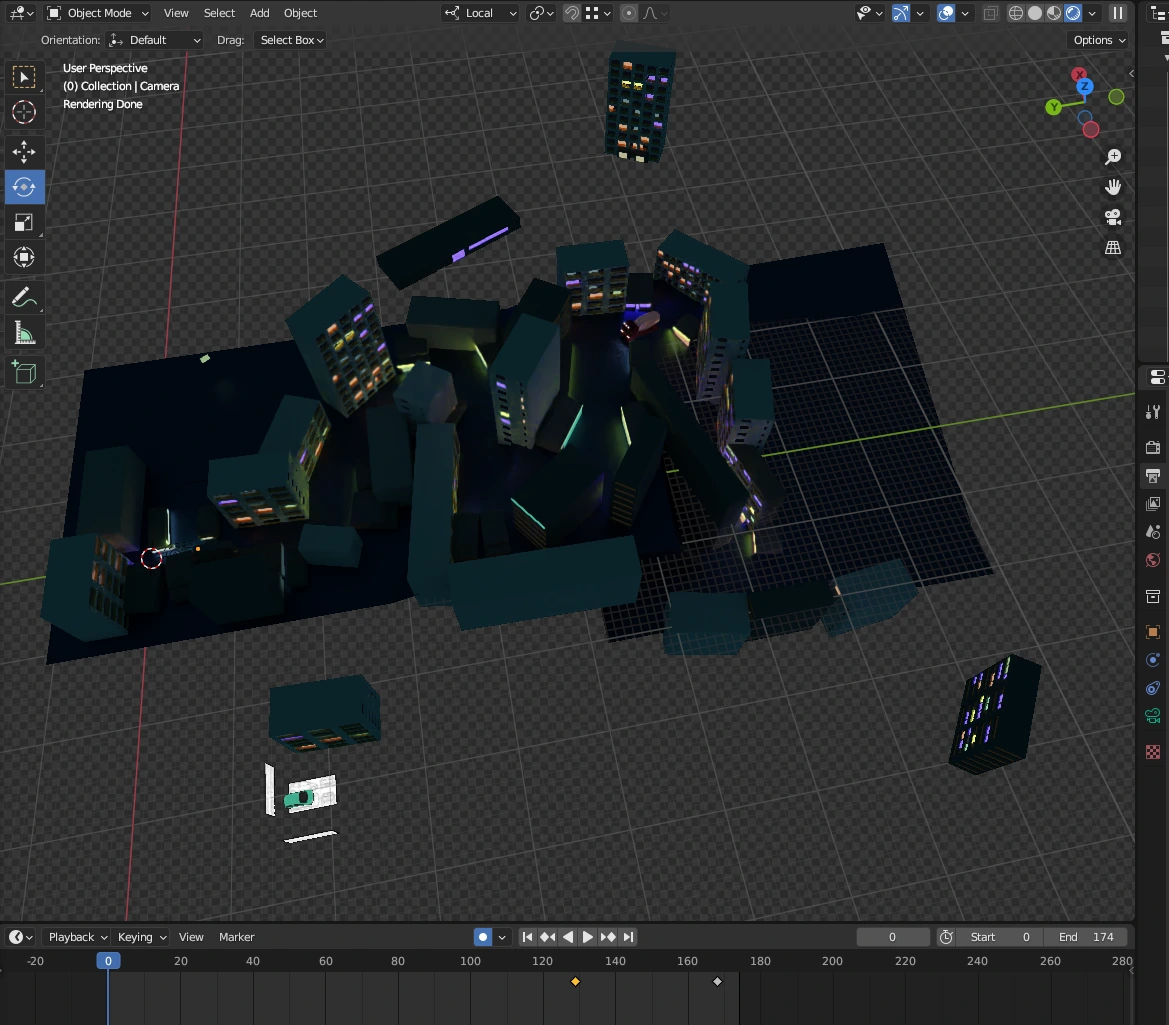The height and width of the screenshot is (1025, 1169).
Task: Click the End frame field showing 174
Action: [x=1087, y=937]
